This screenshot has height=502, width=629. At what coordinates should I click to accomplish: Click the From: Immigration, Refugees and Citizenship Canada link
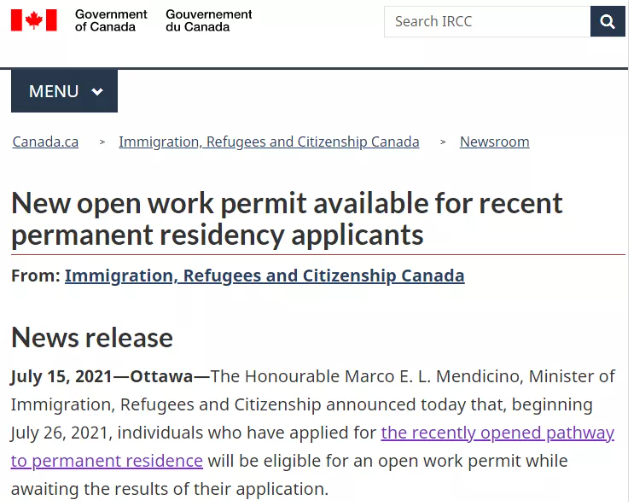pos(264,275)
